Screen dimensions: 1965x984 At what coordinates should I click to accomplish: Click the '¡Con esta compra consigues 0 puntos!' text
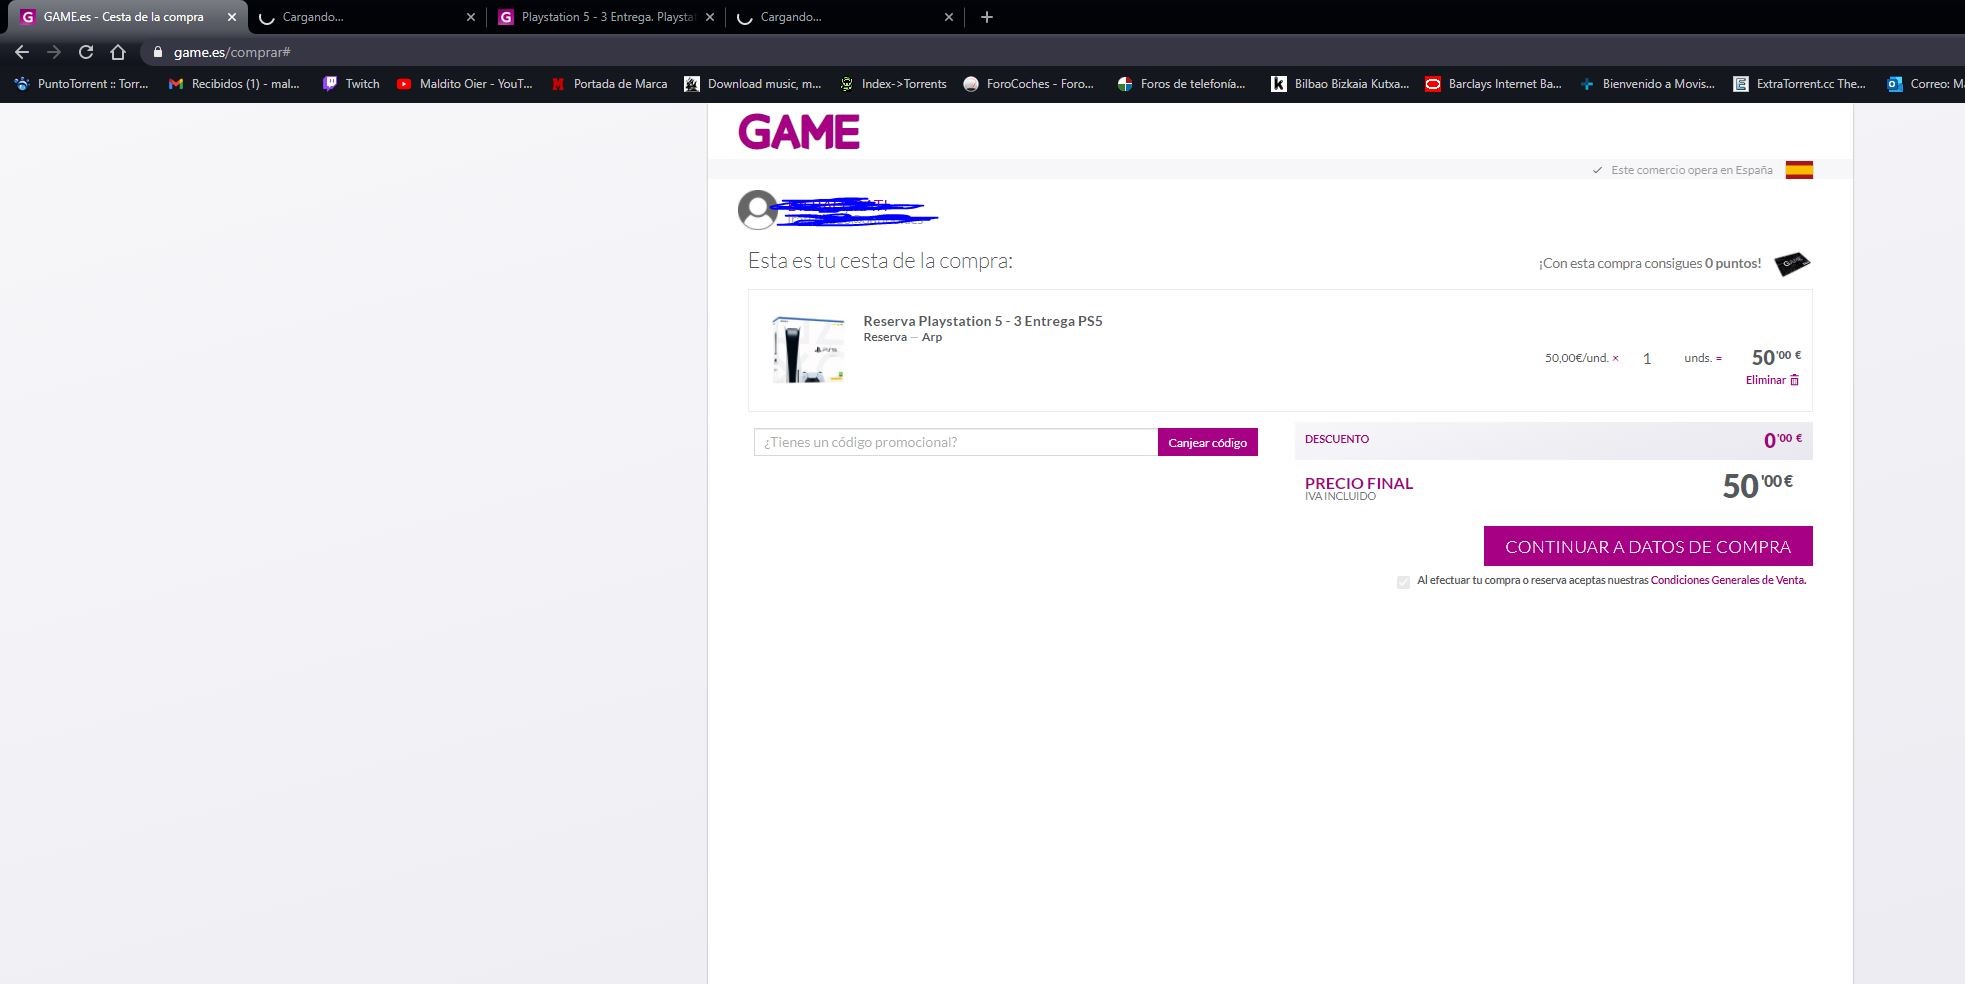1650,264
